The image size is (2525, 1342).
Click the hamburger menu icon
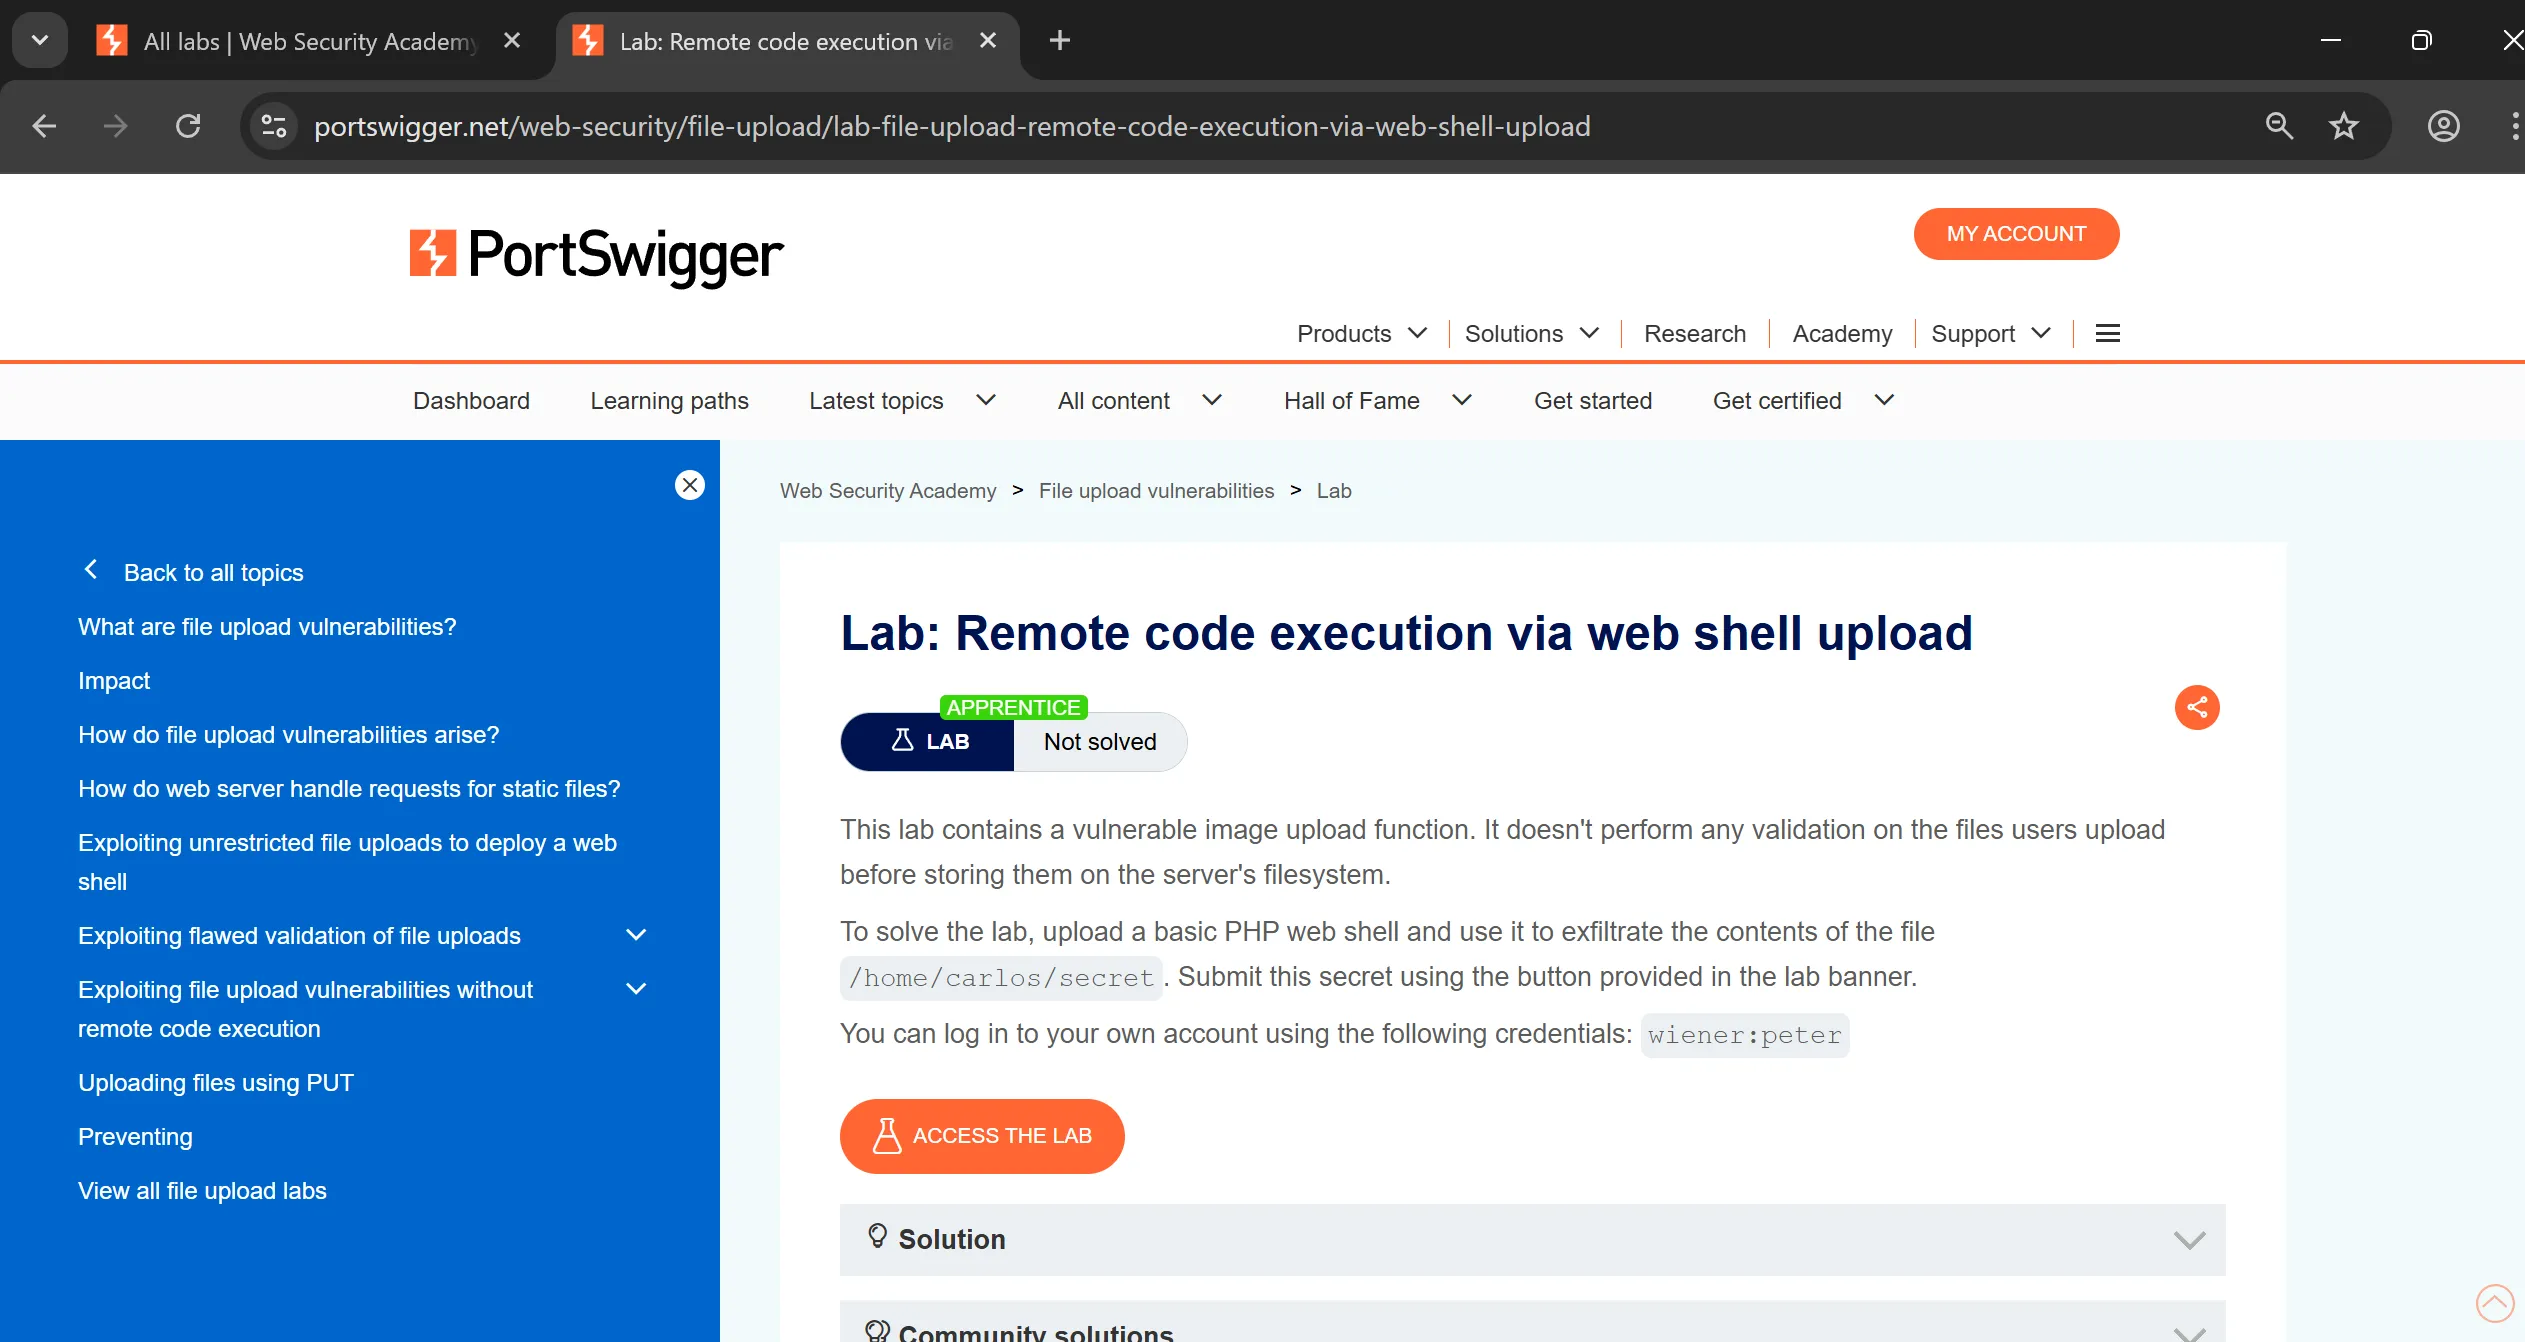point(2107,334)
